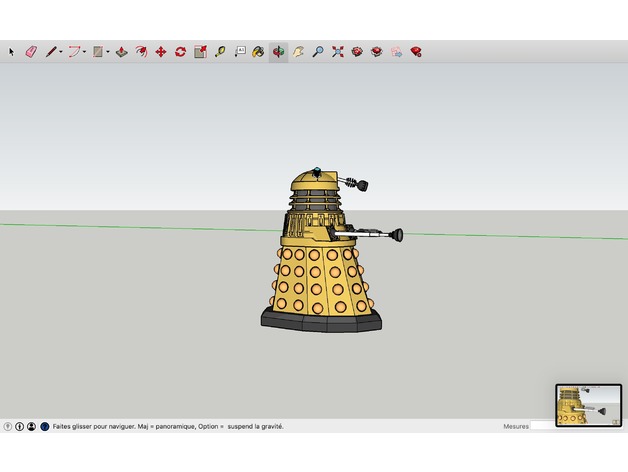Viewport: 628px width, 472px height.
Task: Select the Tape Measure tool
Action: click(219, 51)
